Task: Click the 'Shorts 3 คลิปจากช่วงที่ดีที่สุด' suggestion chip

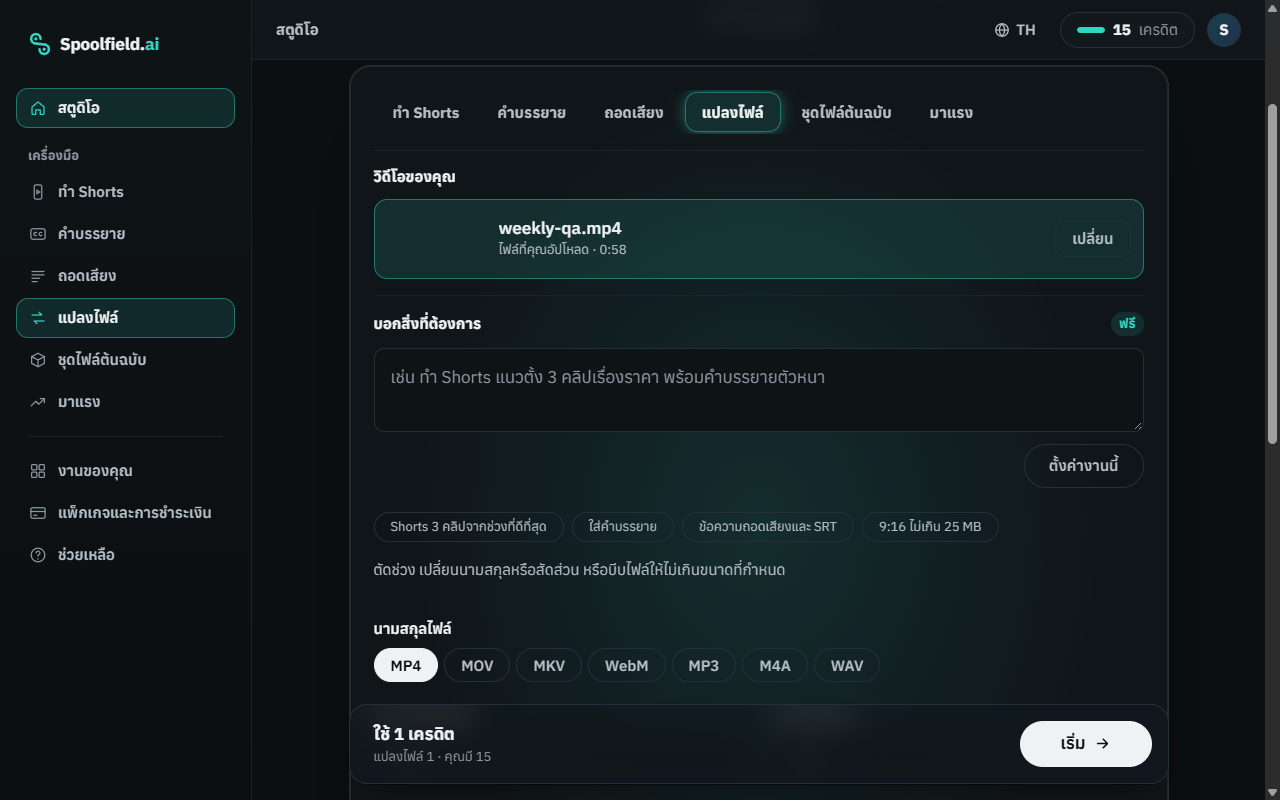Action: click(469, 527)
